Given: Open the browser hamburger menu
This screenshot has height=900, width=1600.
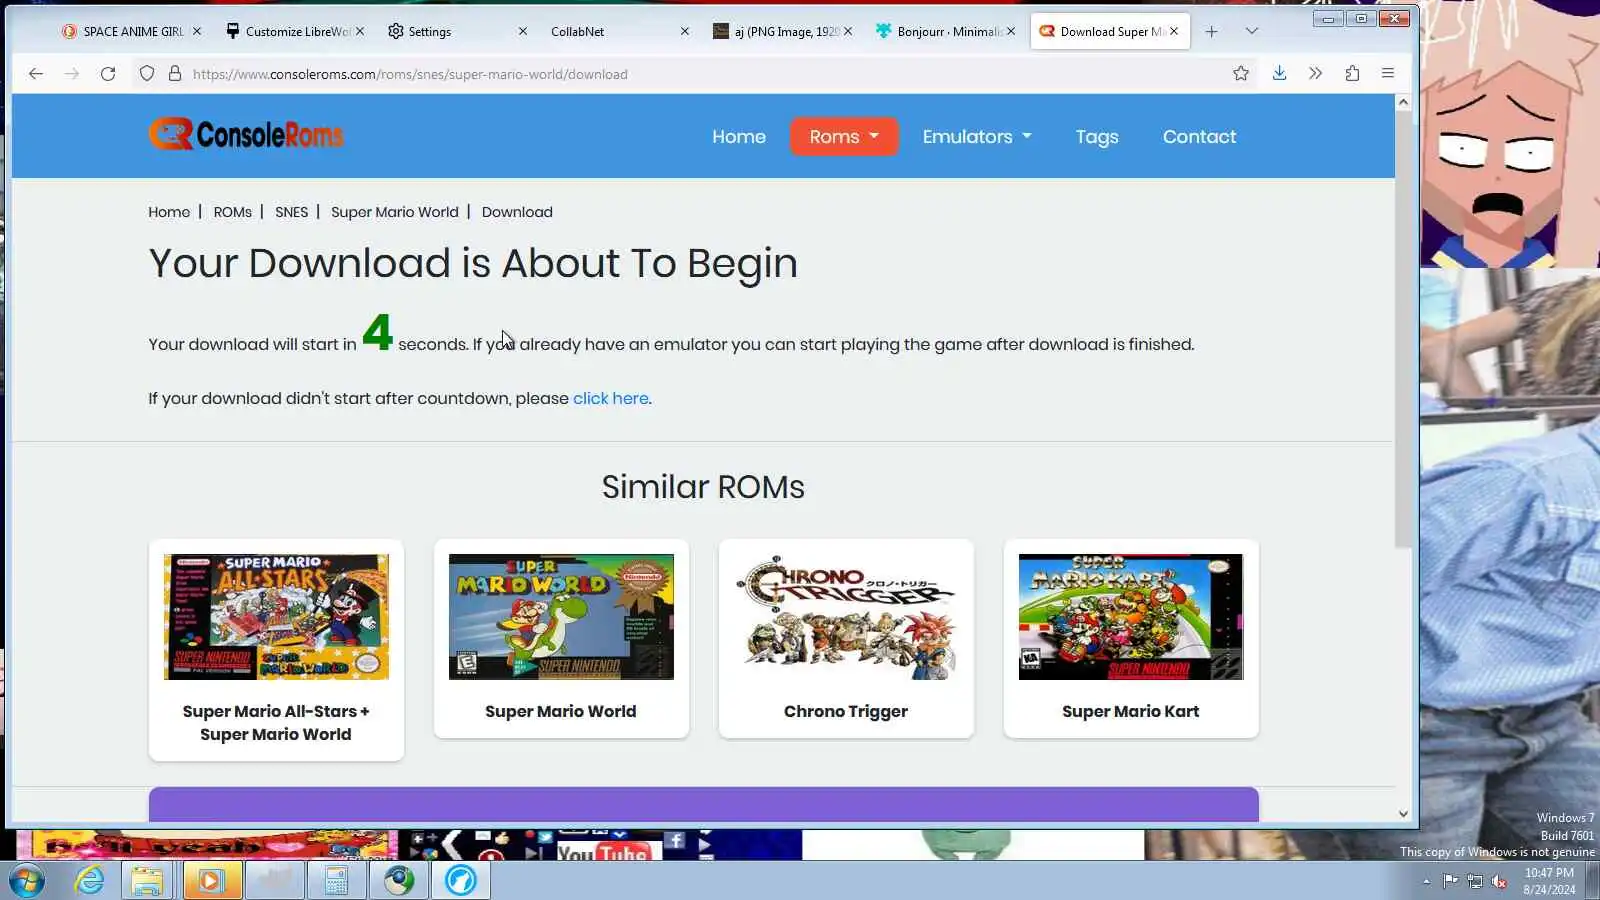Looking at the screenshot, I should [1388, 73].
